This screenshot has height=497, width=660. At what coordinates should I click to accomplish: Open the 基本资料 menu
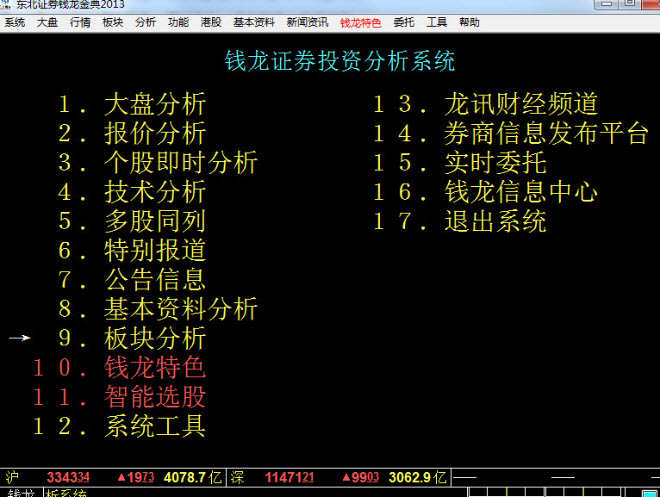coord(254,22)
